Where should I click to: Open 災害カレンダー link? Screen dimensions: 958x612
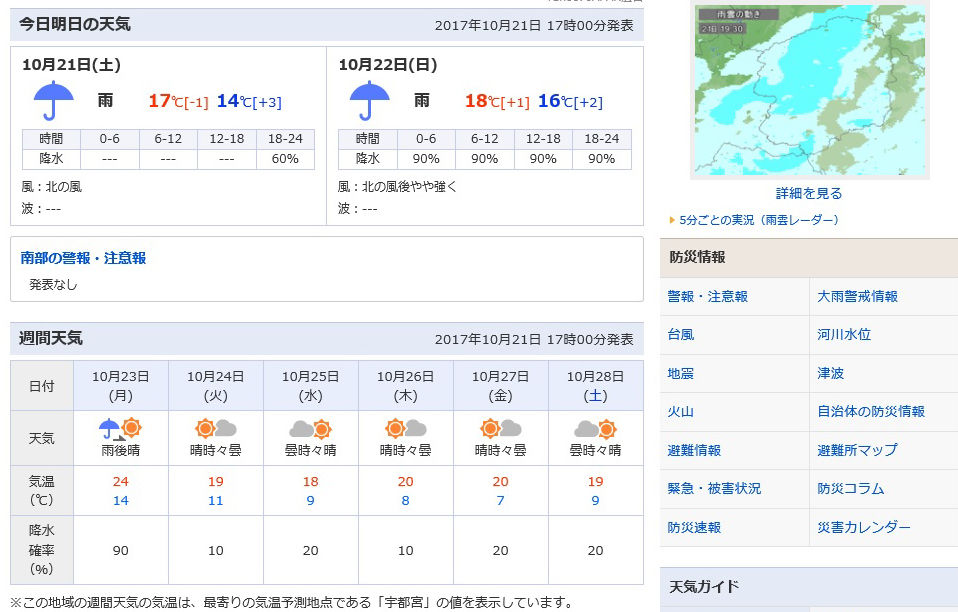(x=864, y=527)
